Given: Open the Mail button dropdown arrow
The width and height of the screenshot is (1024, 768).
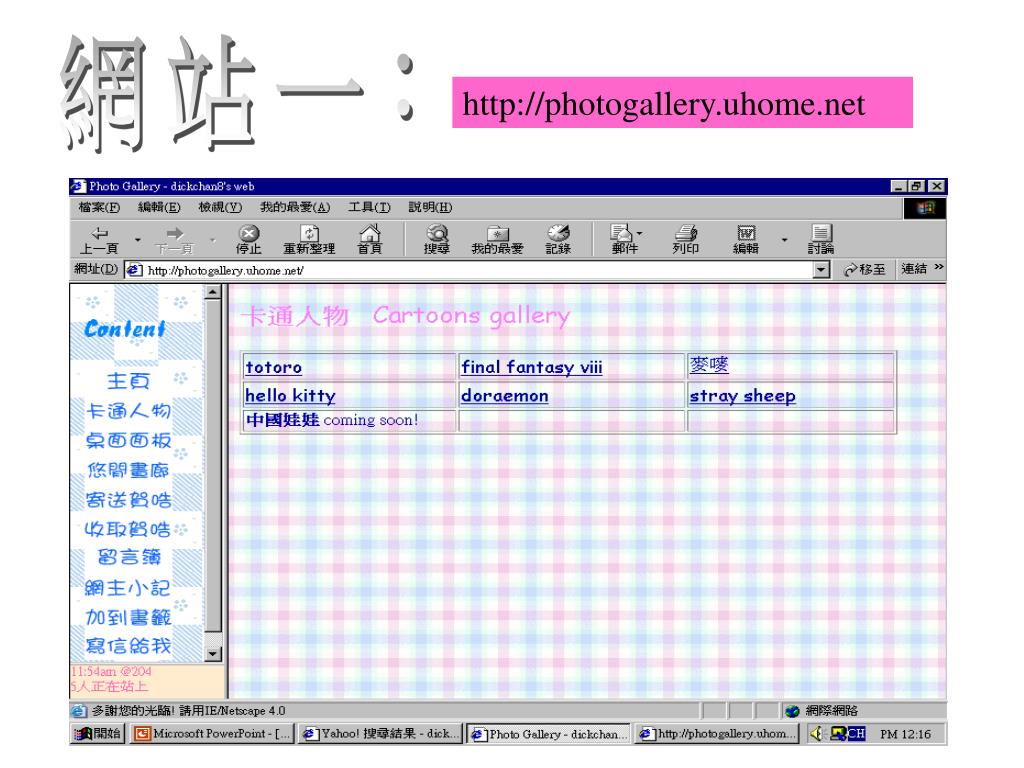Looking at the screenshot, I should pos(639,232).
